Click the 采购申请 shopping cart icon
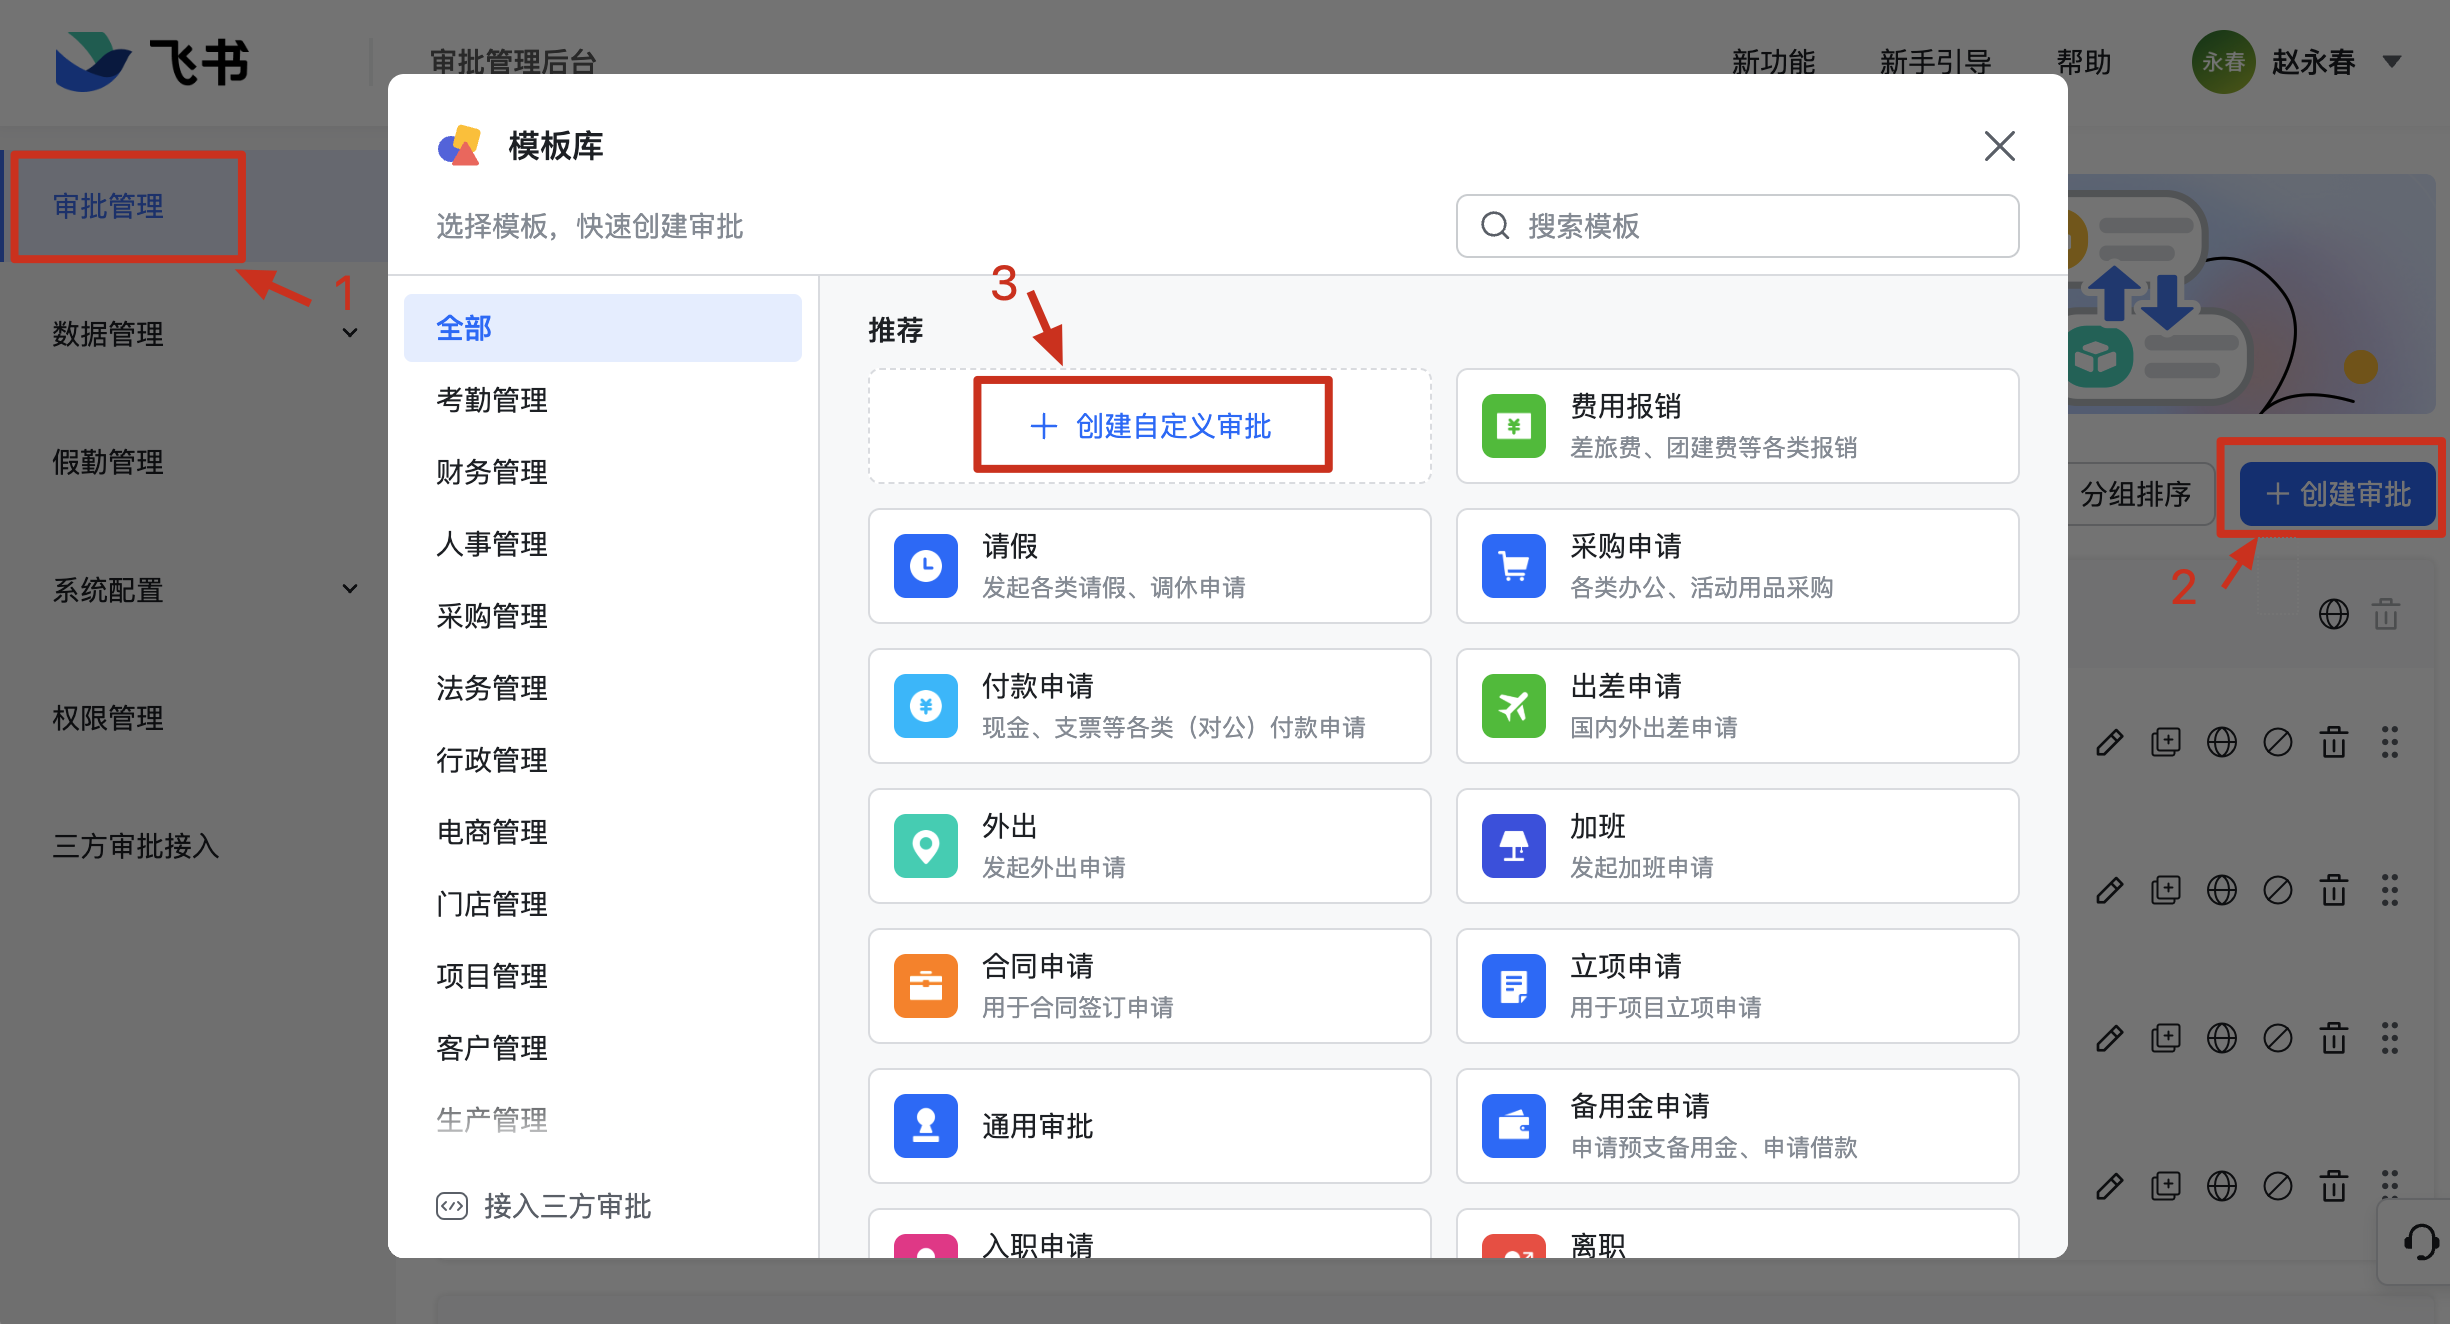Screen dimensions: 2450x1324 1513,566
